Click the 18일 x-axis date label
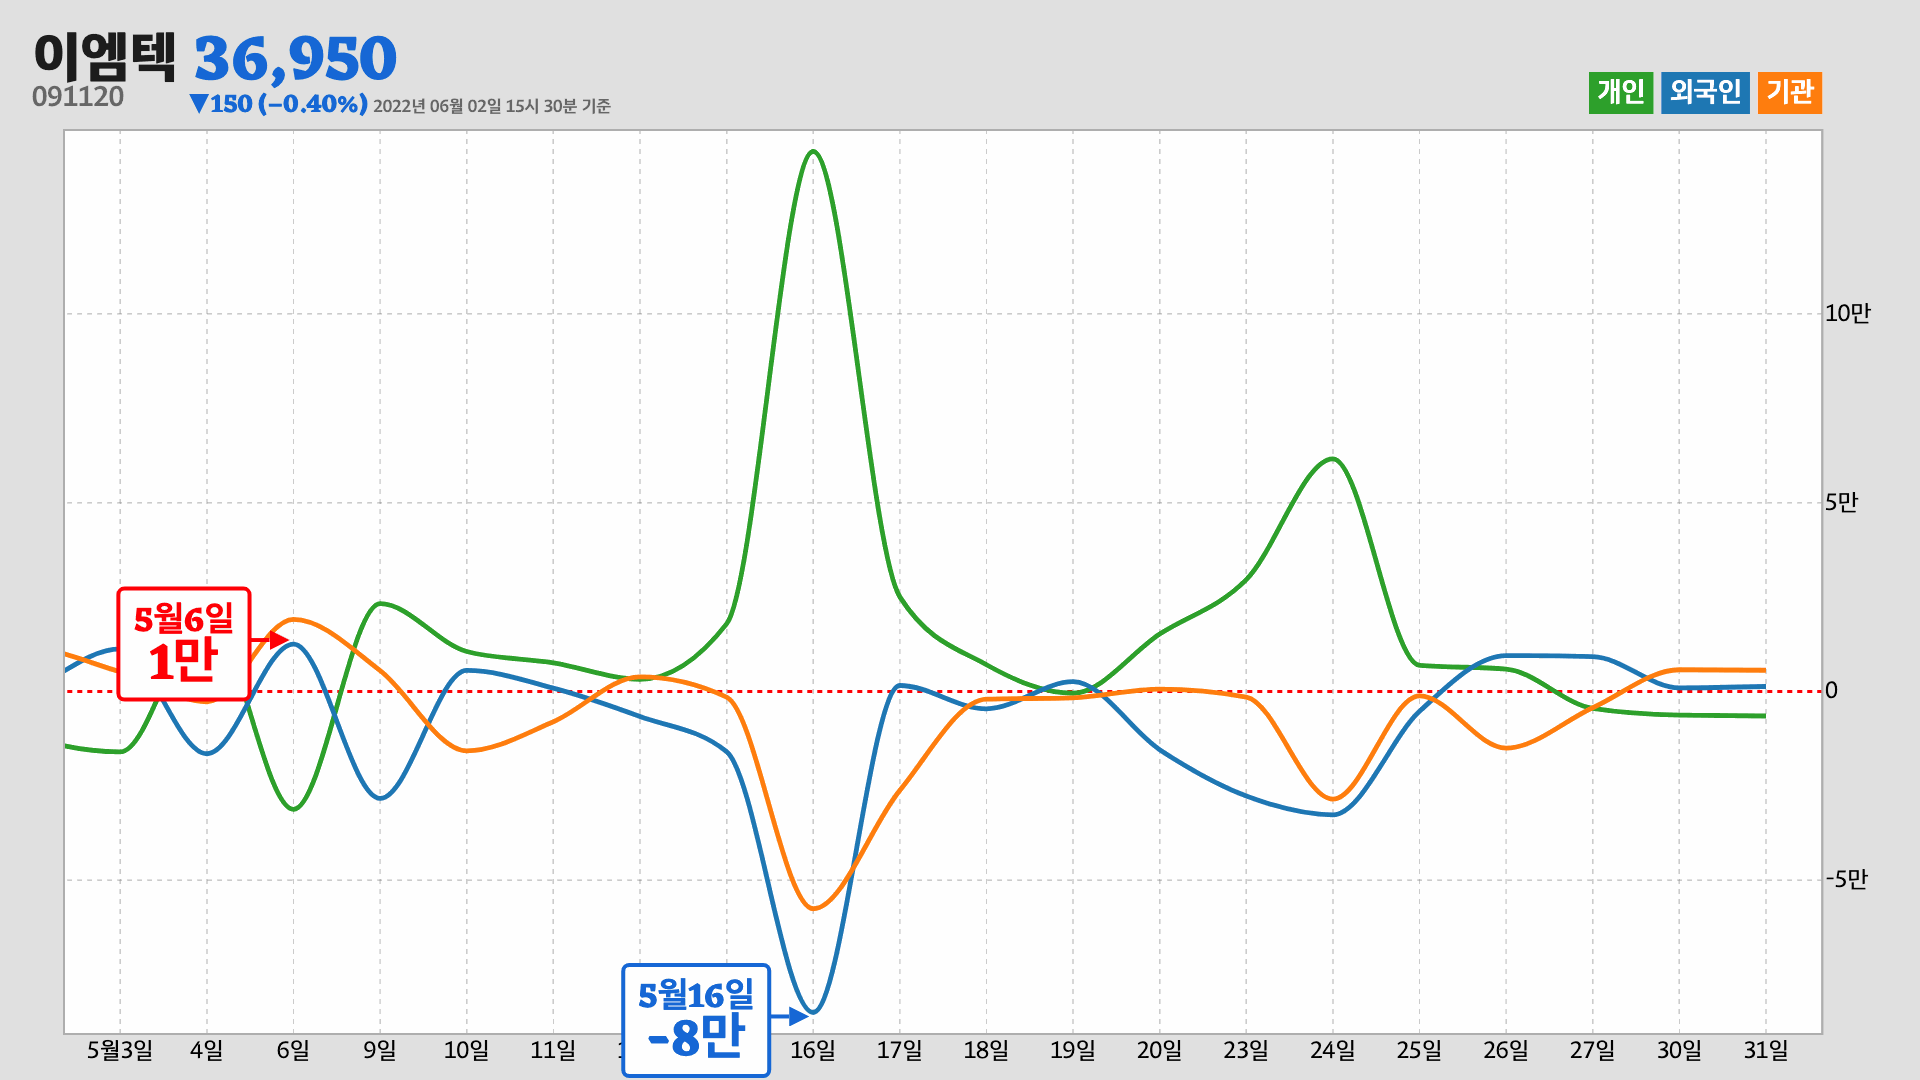The height and width of the screenshot is (1080, 1920). tap(986, 1051)
